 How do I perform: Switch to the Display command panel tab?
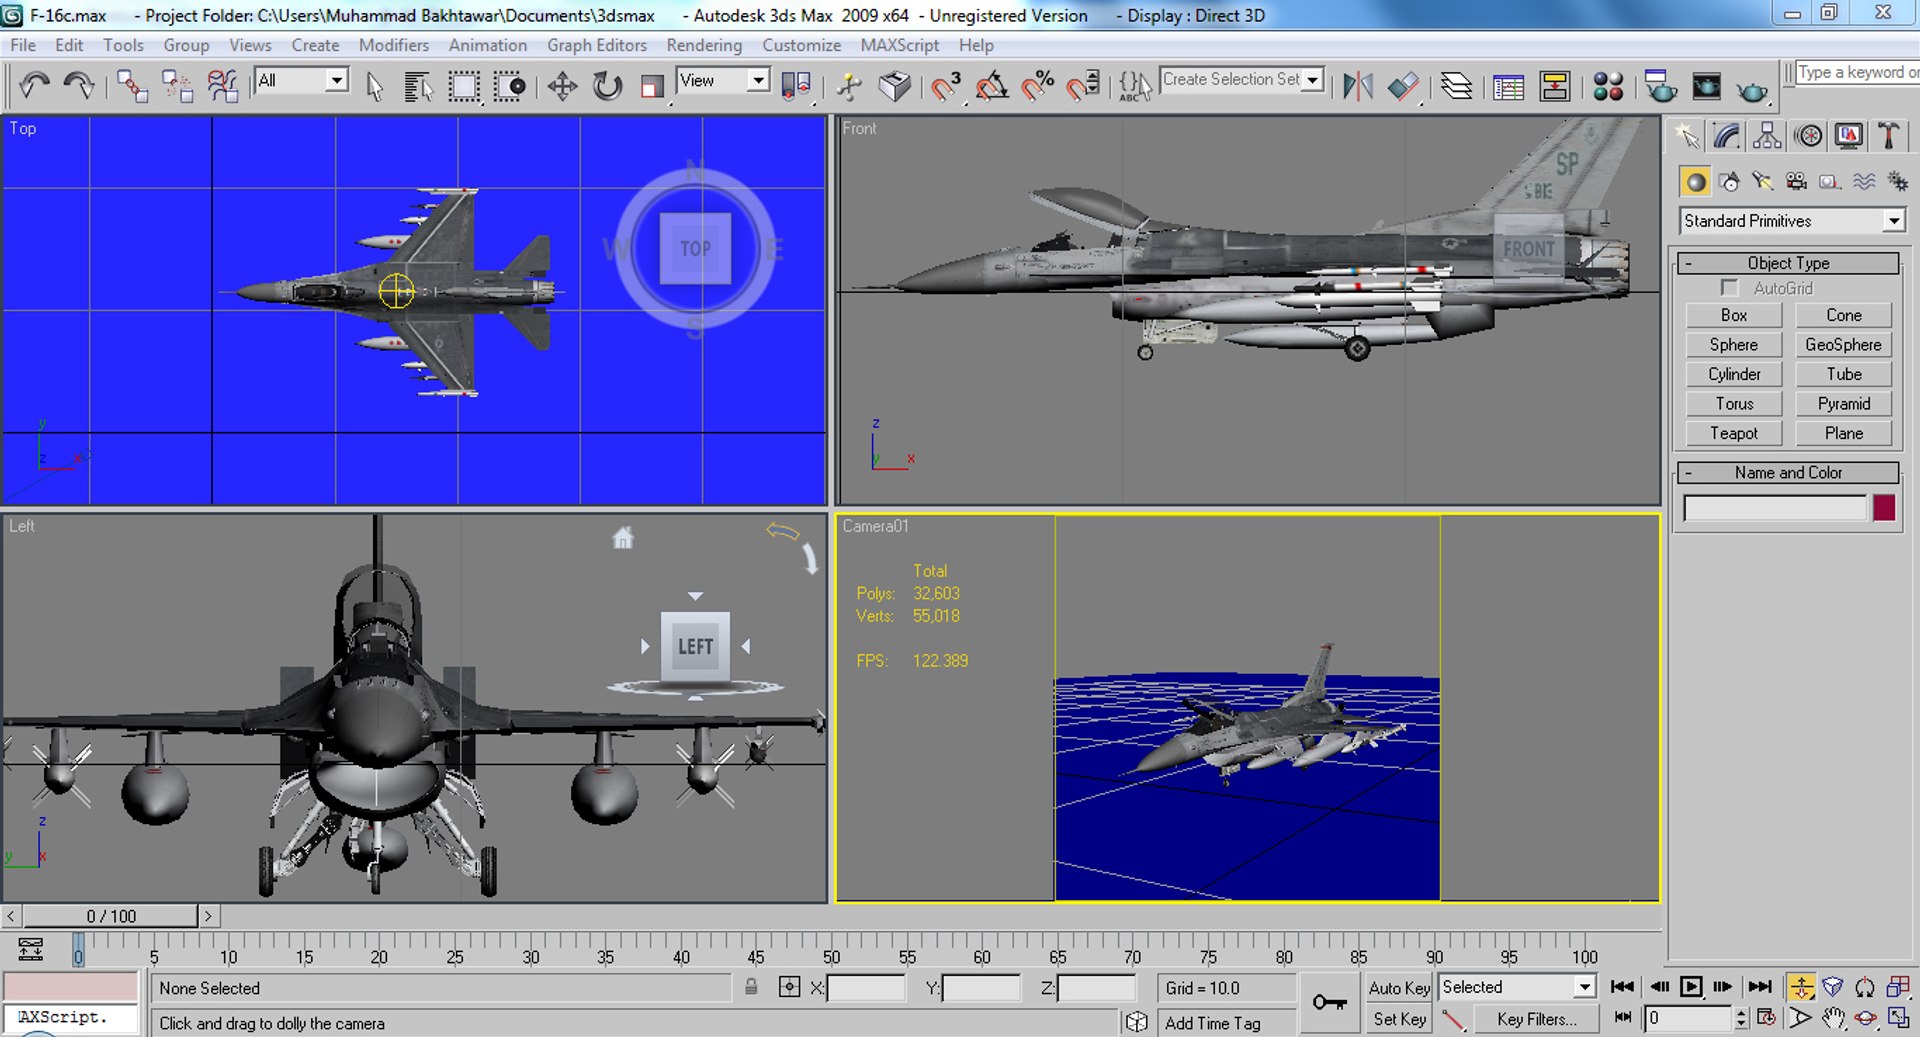[1849, 136]
